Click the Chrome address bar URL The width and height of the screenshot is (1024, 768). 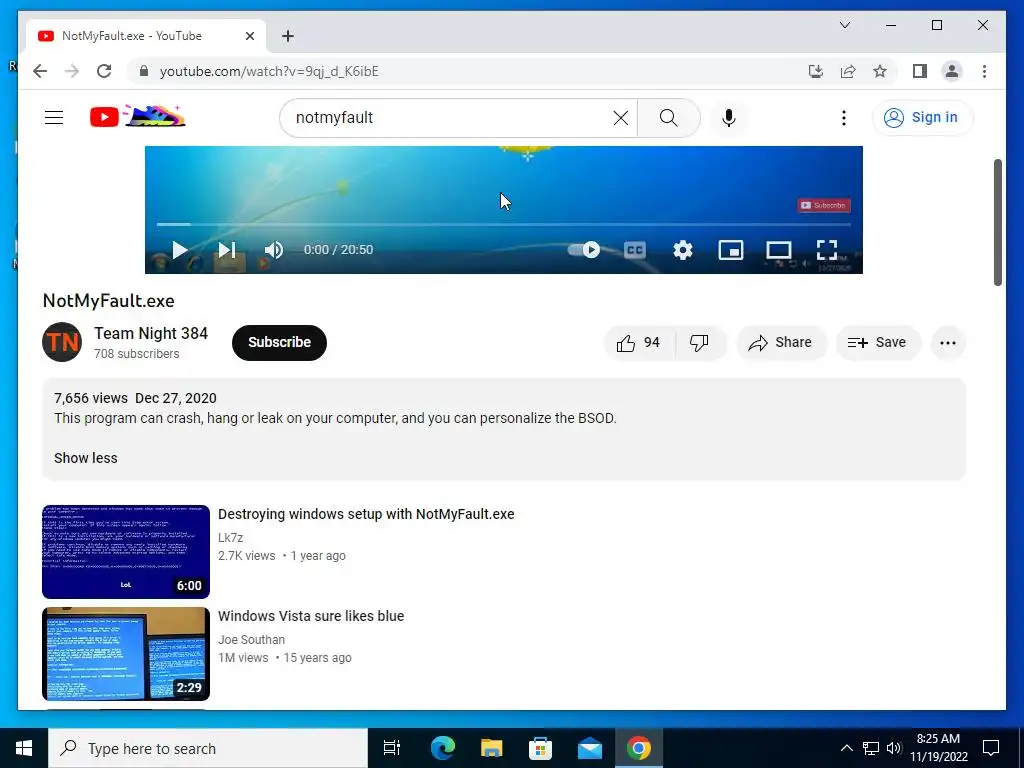[269, 71]
